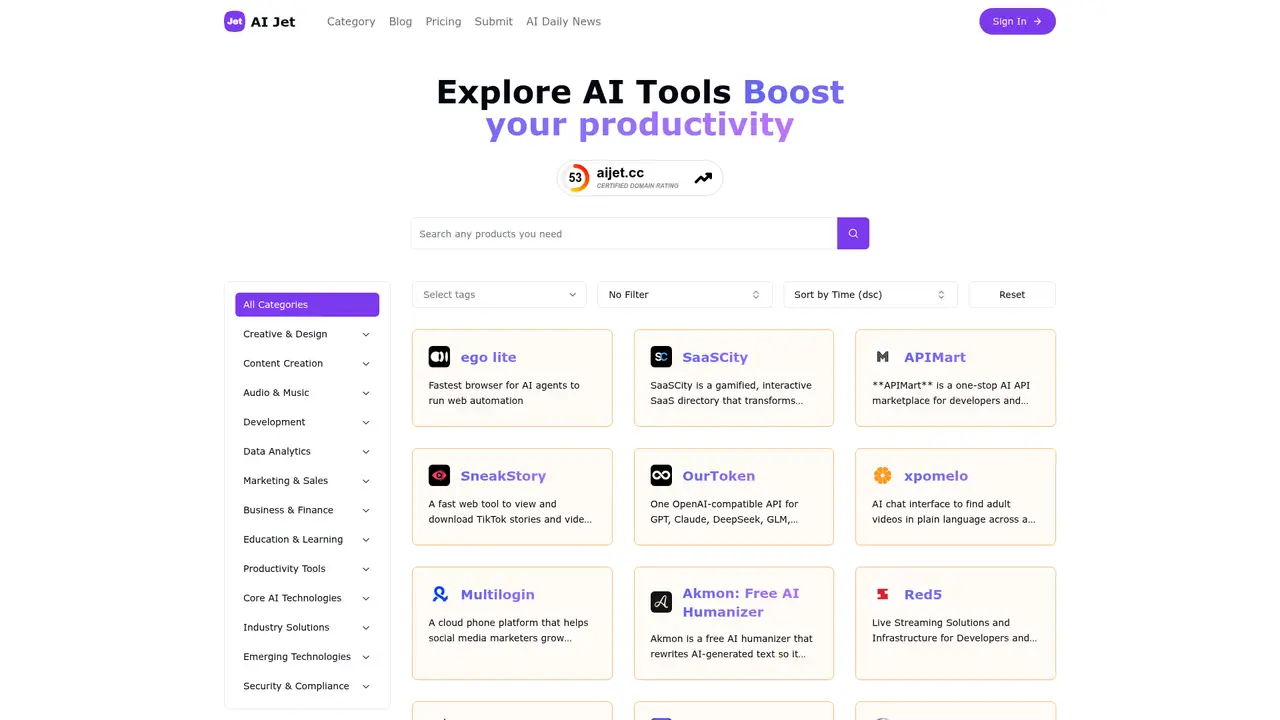Click the Reset filters button
This screenshot has width=1280, height=720.
tap(1012, 295)
